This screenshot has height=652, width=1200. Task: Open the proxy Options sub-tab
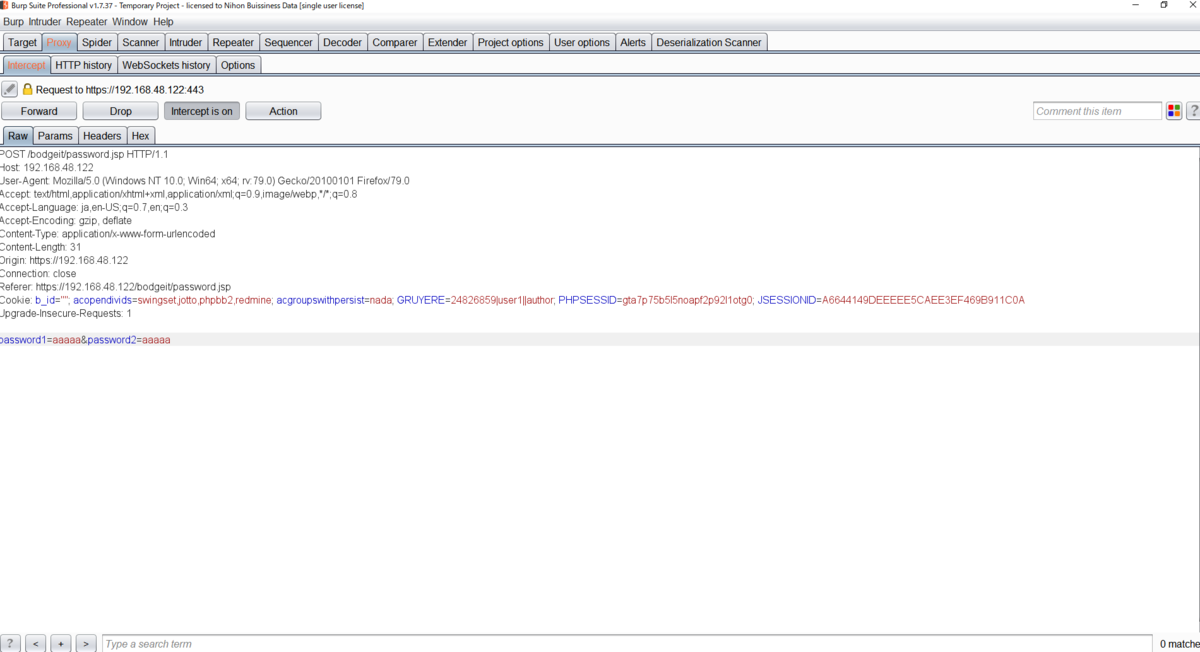(238, 65)
